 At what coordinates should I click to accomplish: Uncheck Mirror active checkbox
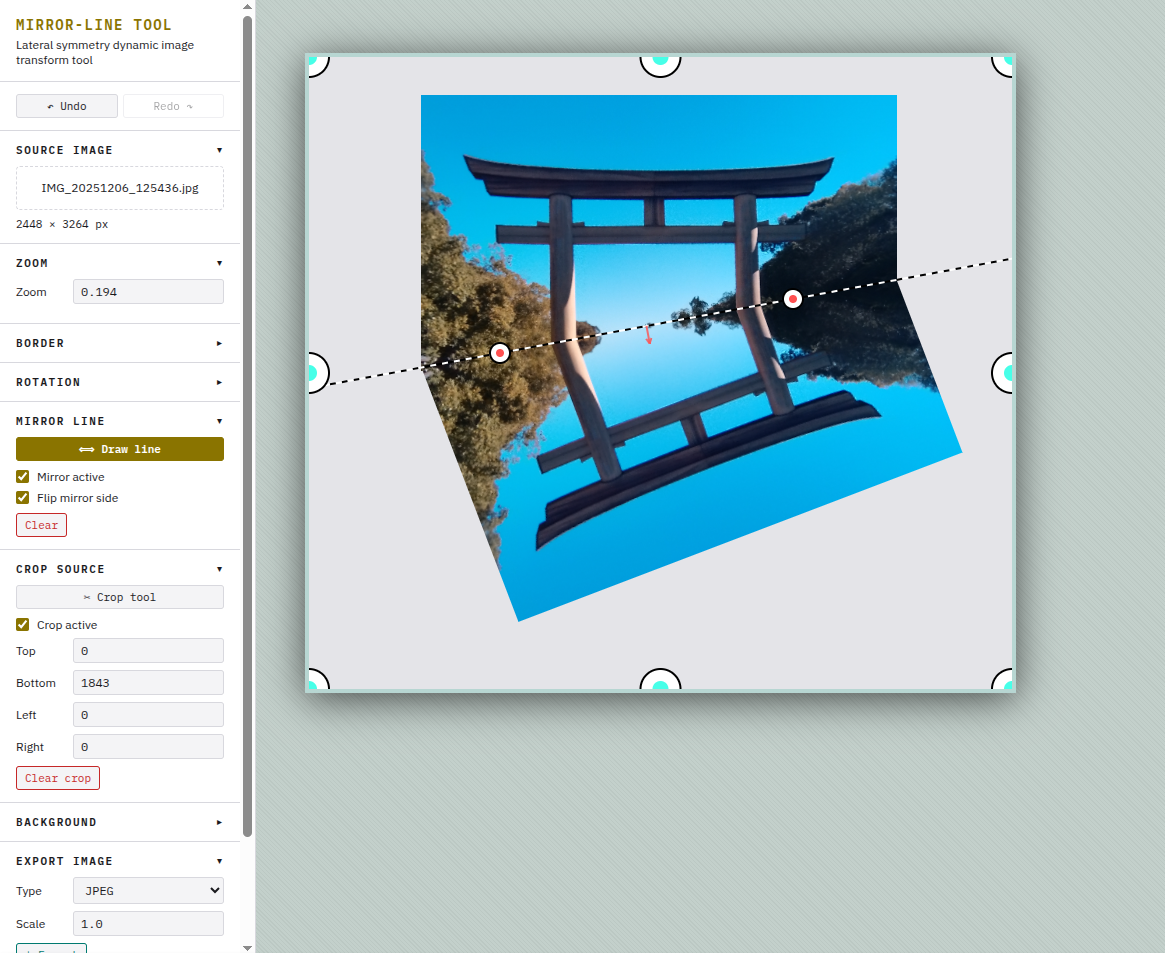(x=23, y=477)
